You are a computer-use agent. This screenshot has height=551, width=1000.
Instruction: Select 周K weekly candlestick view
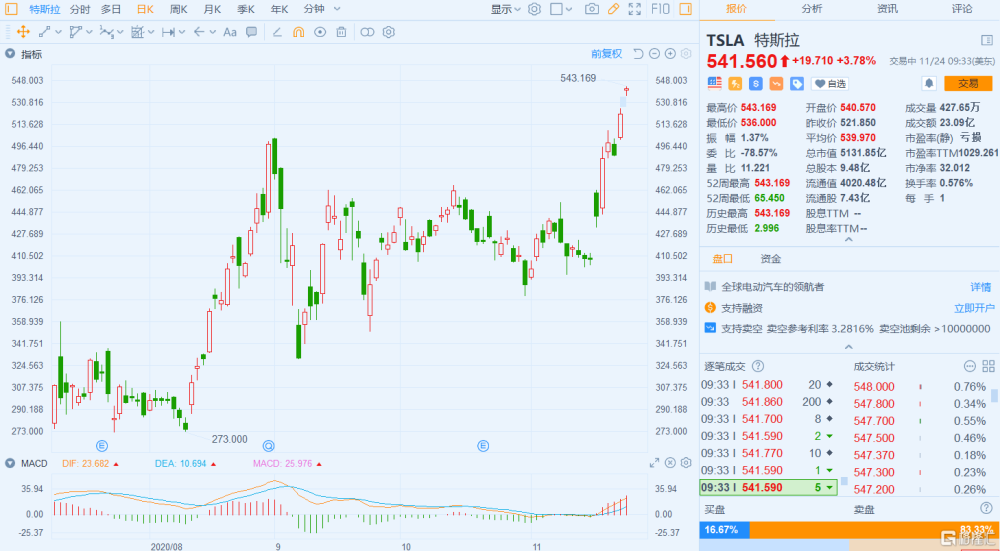pyautogui.click(x=179, y=9)
